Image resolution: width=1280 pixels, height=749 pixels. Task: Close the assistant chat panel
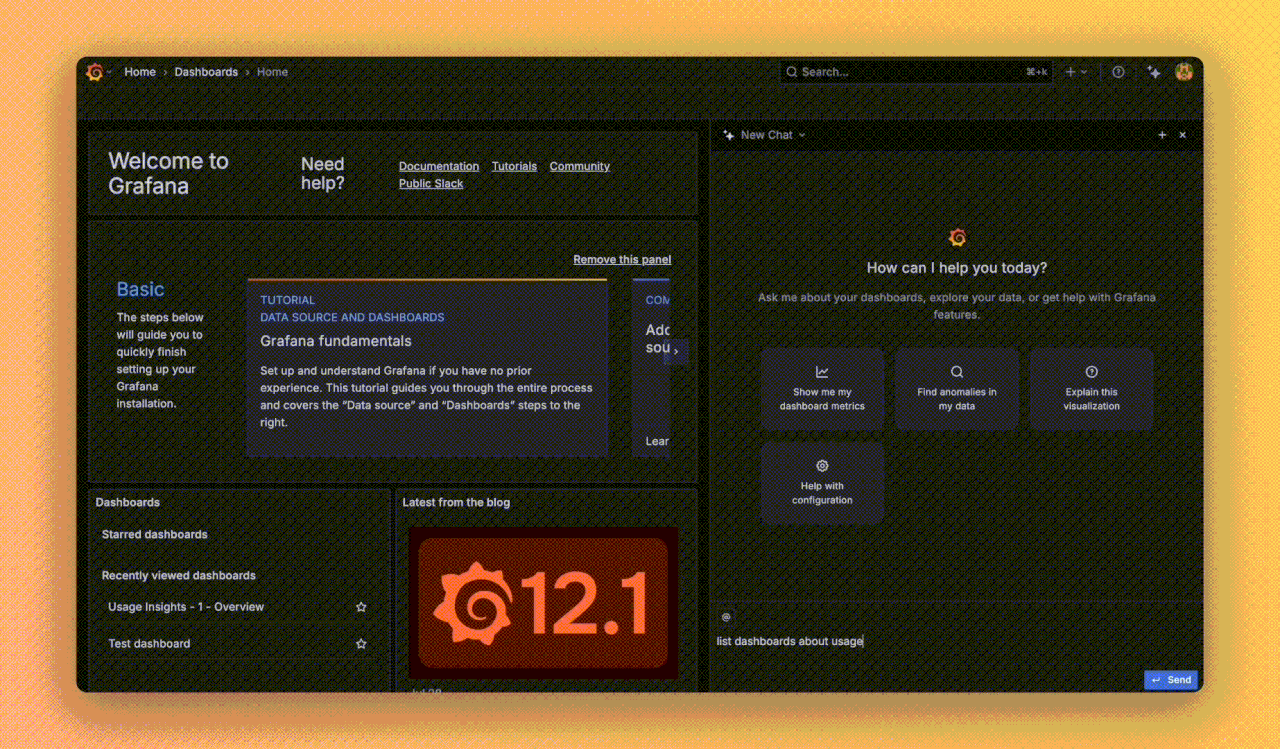click(1183, 135)
